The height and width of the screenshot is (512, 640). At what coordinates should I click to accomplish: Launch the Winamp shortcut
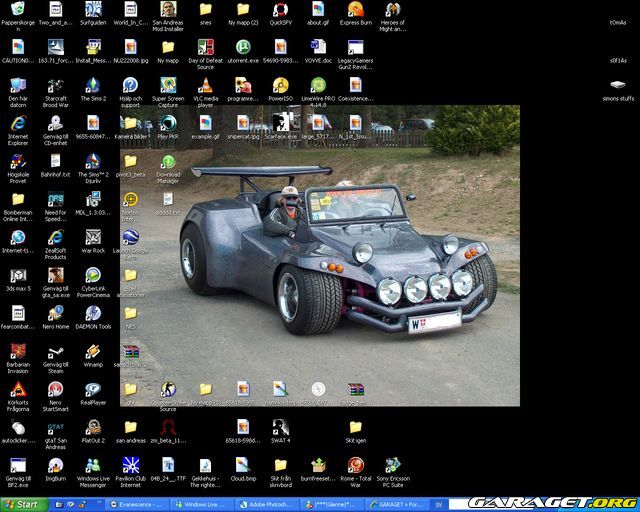pyautogui.click(x=93, y=352)
